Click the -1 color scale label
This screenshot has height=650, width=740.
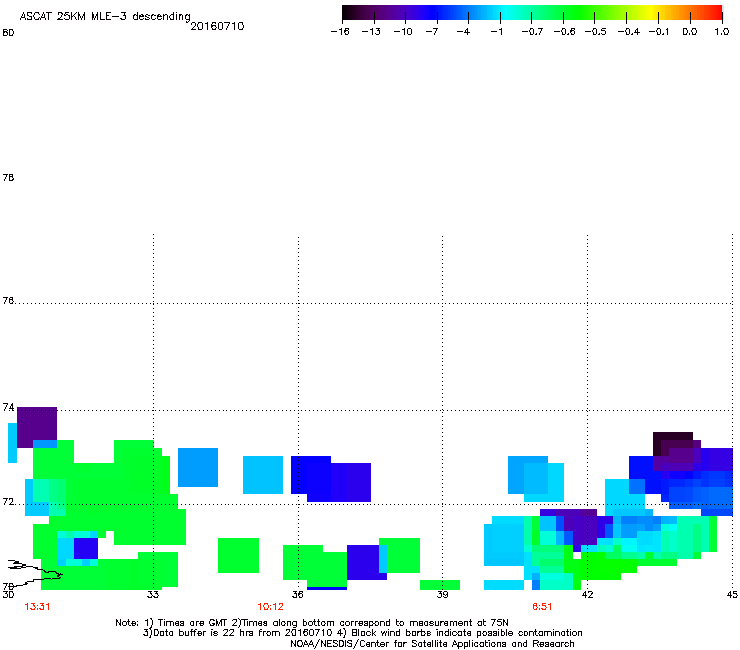click(x=496, y=32)
